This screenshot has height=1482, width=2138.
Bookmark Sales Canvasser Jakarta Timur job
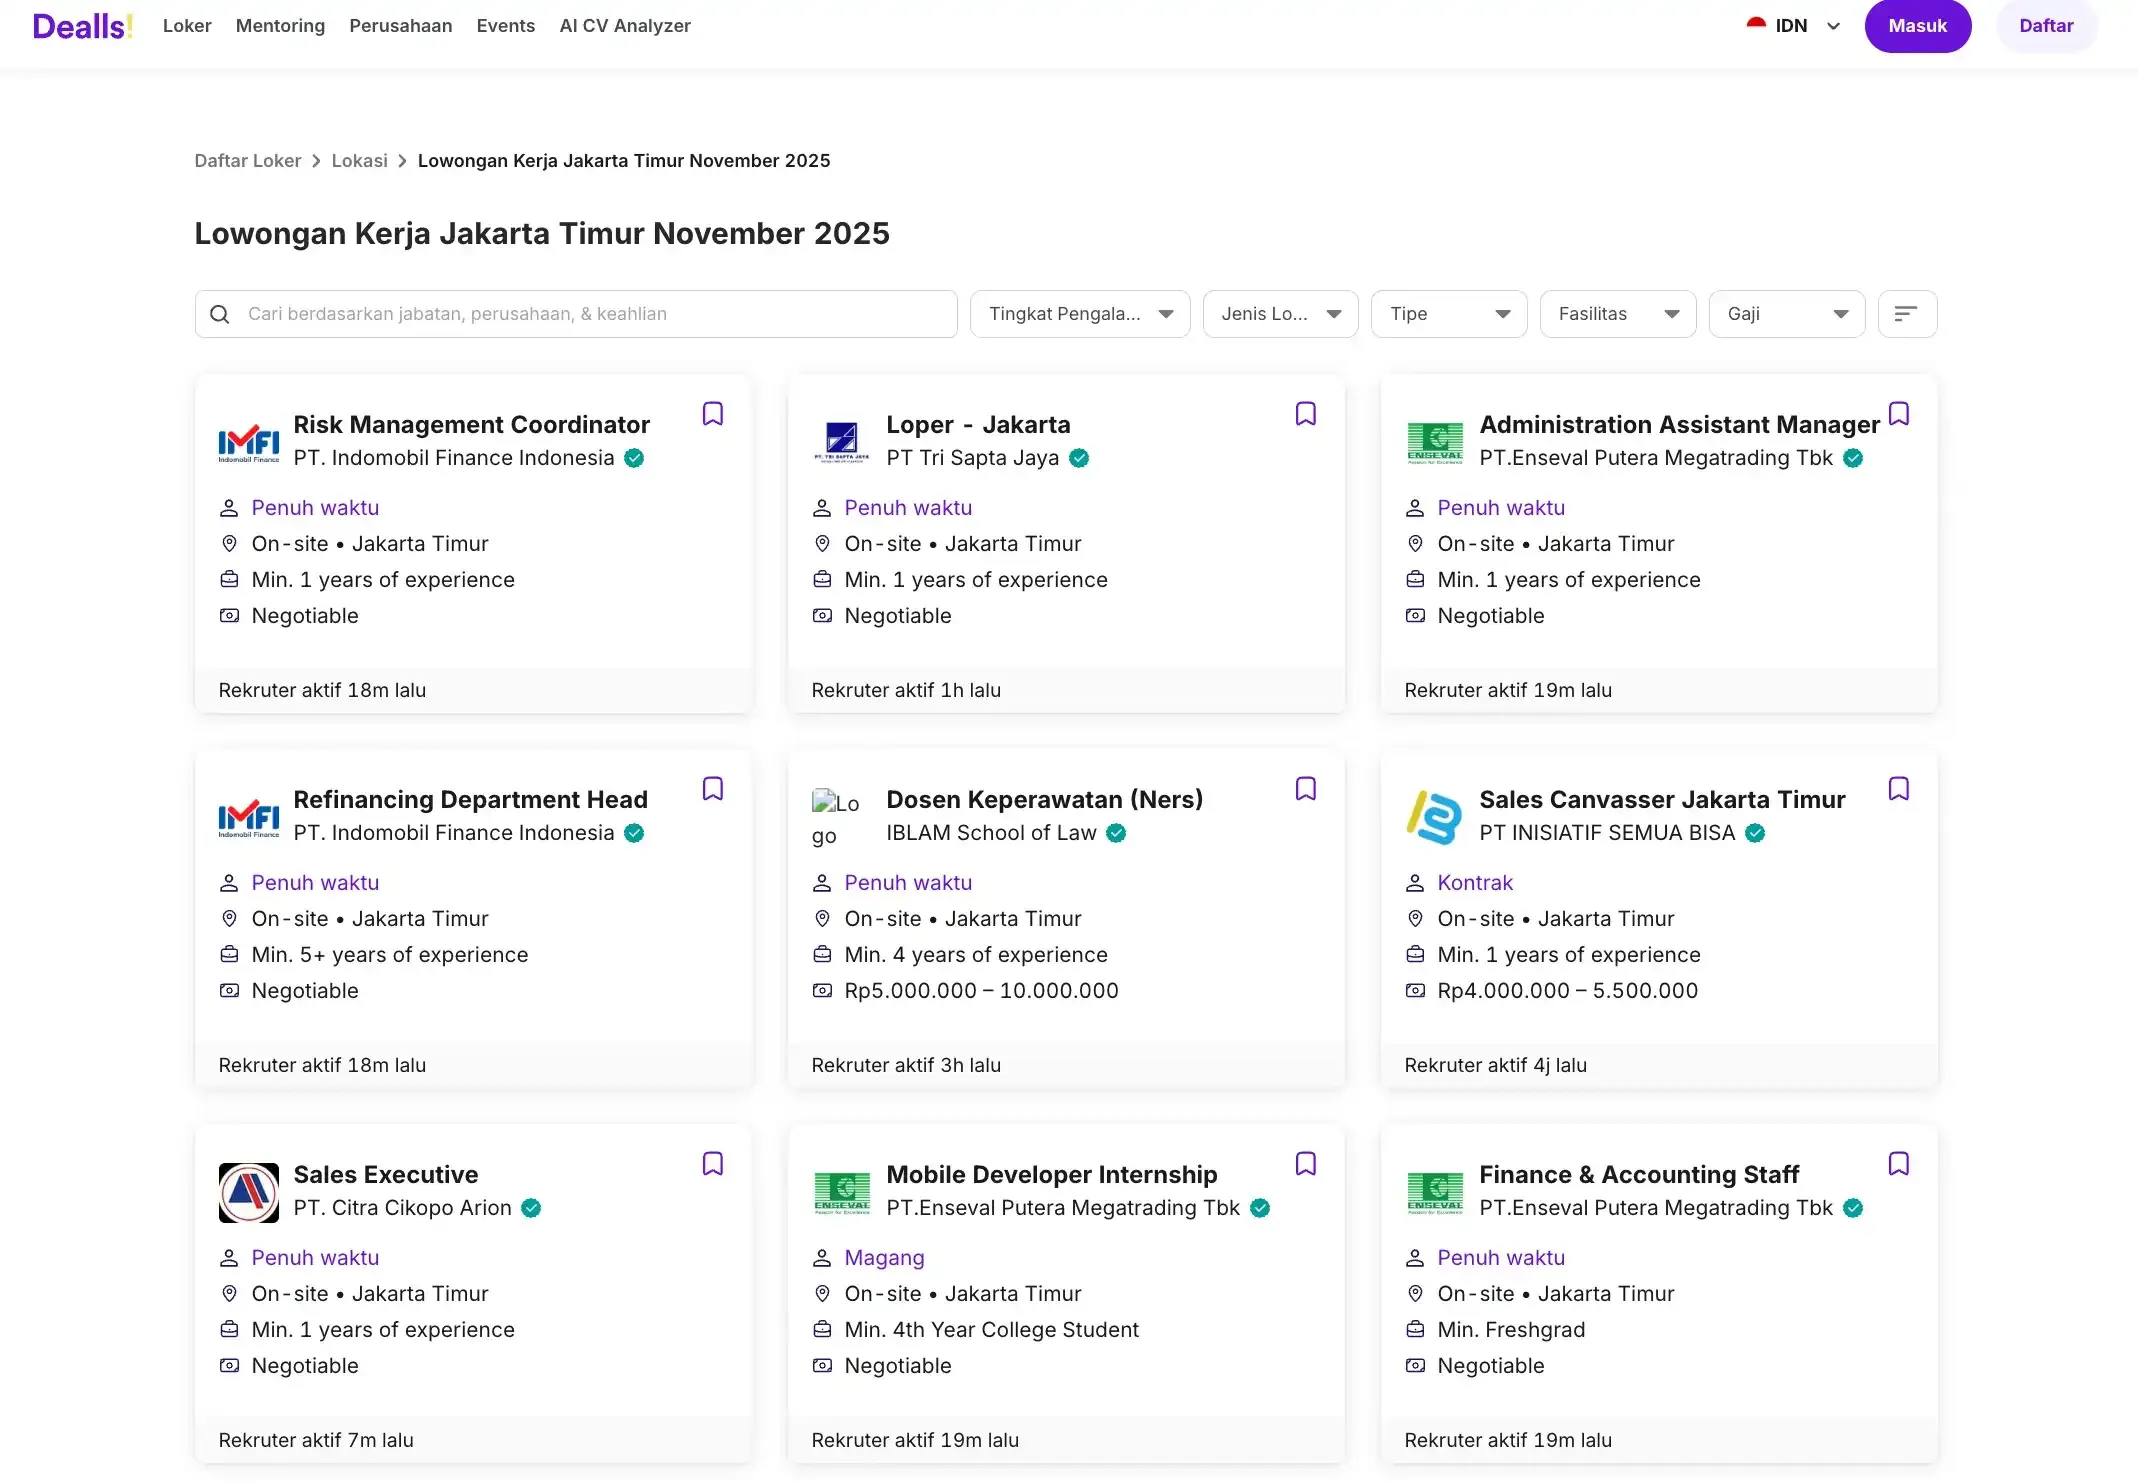[1898, 789]
